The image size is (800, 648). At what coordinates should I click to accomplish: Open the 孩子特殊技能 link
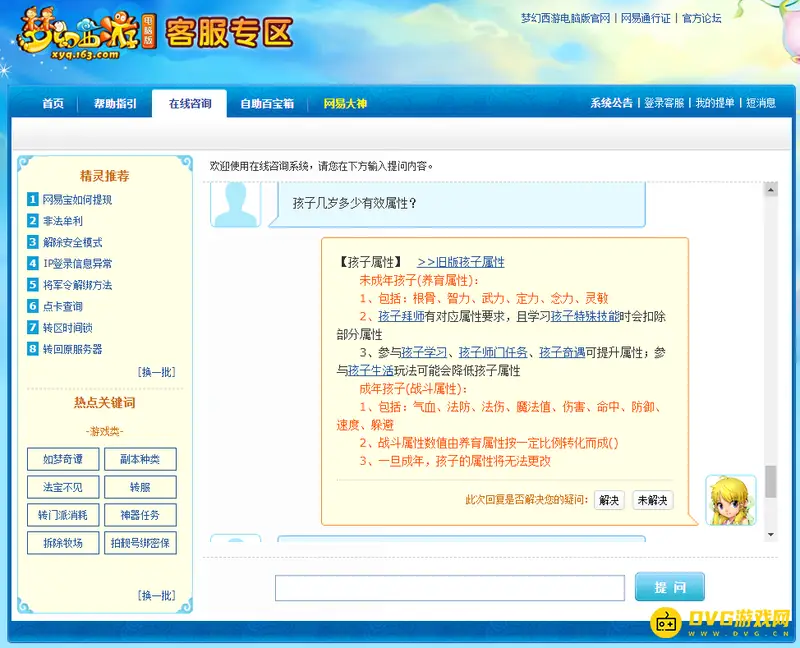click(585, 316)
